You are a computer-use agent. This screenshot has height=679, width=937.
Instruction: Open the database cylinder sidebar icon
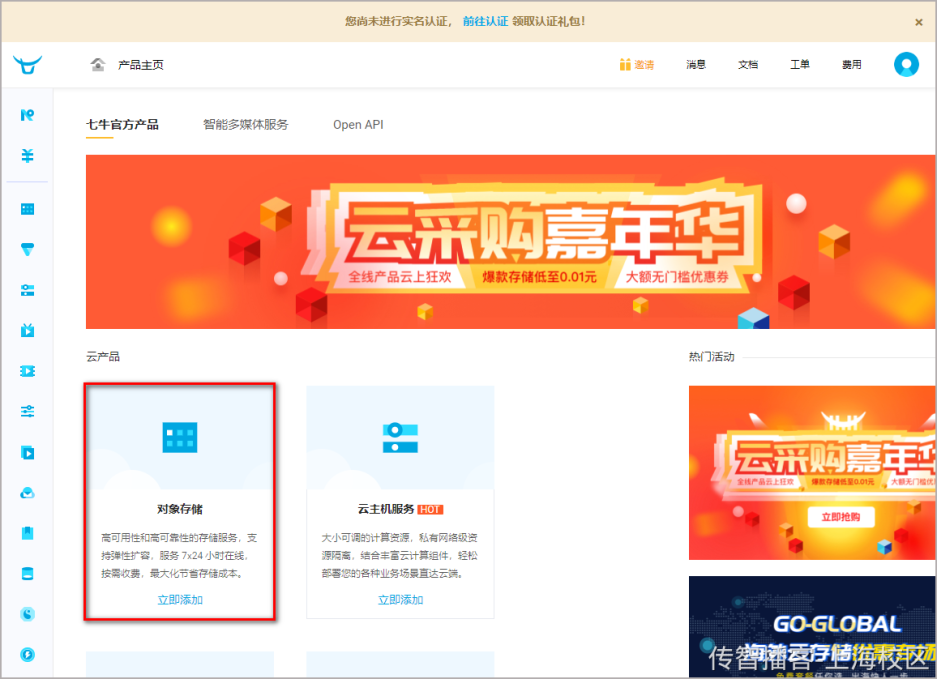click(27, 574)
